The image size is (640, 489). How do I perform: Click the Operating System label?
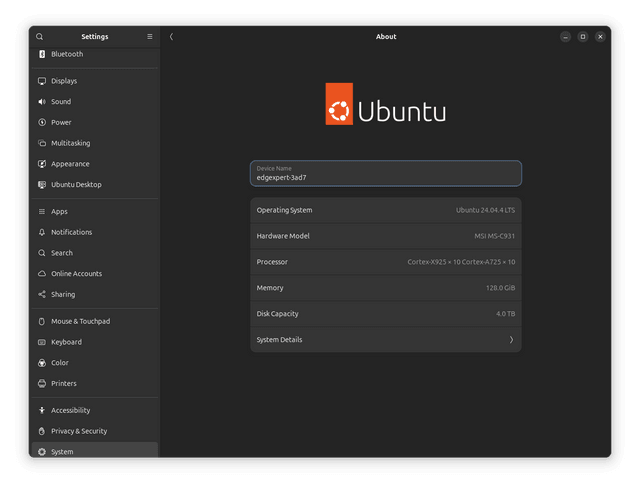click(x=284, y=210)
